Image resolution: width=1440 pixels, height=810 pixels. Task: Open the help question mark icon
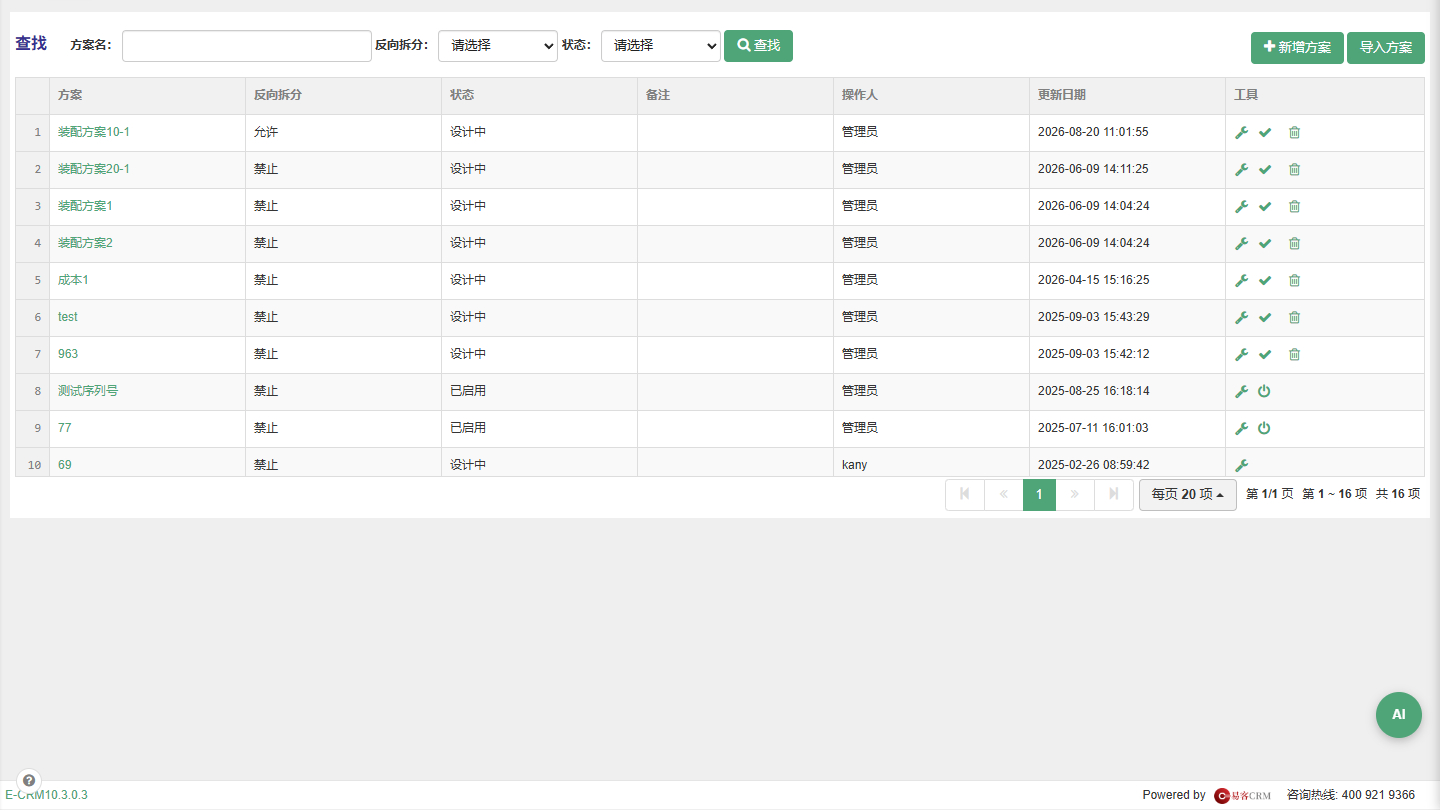pos(29,780)
